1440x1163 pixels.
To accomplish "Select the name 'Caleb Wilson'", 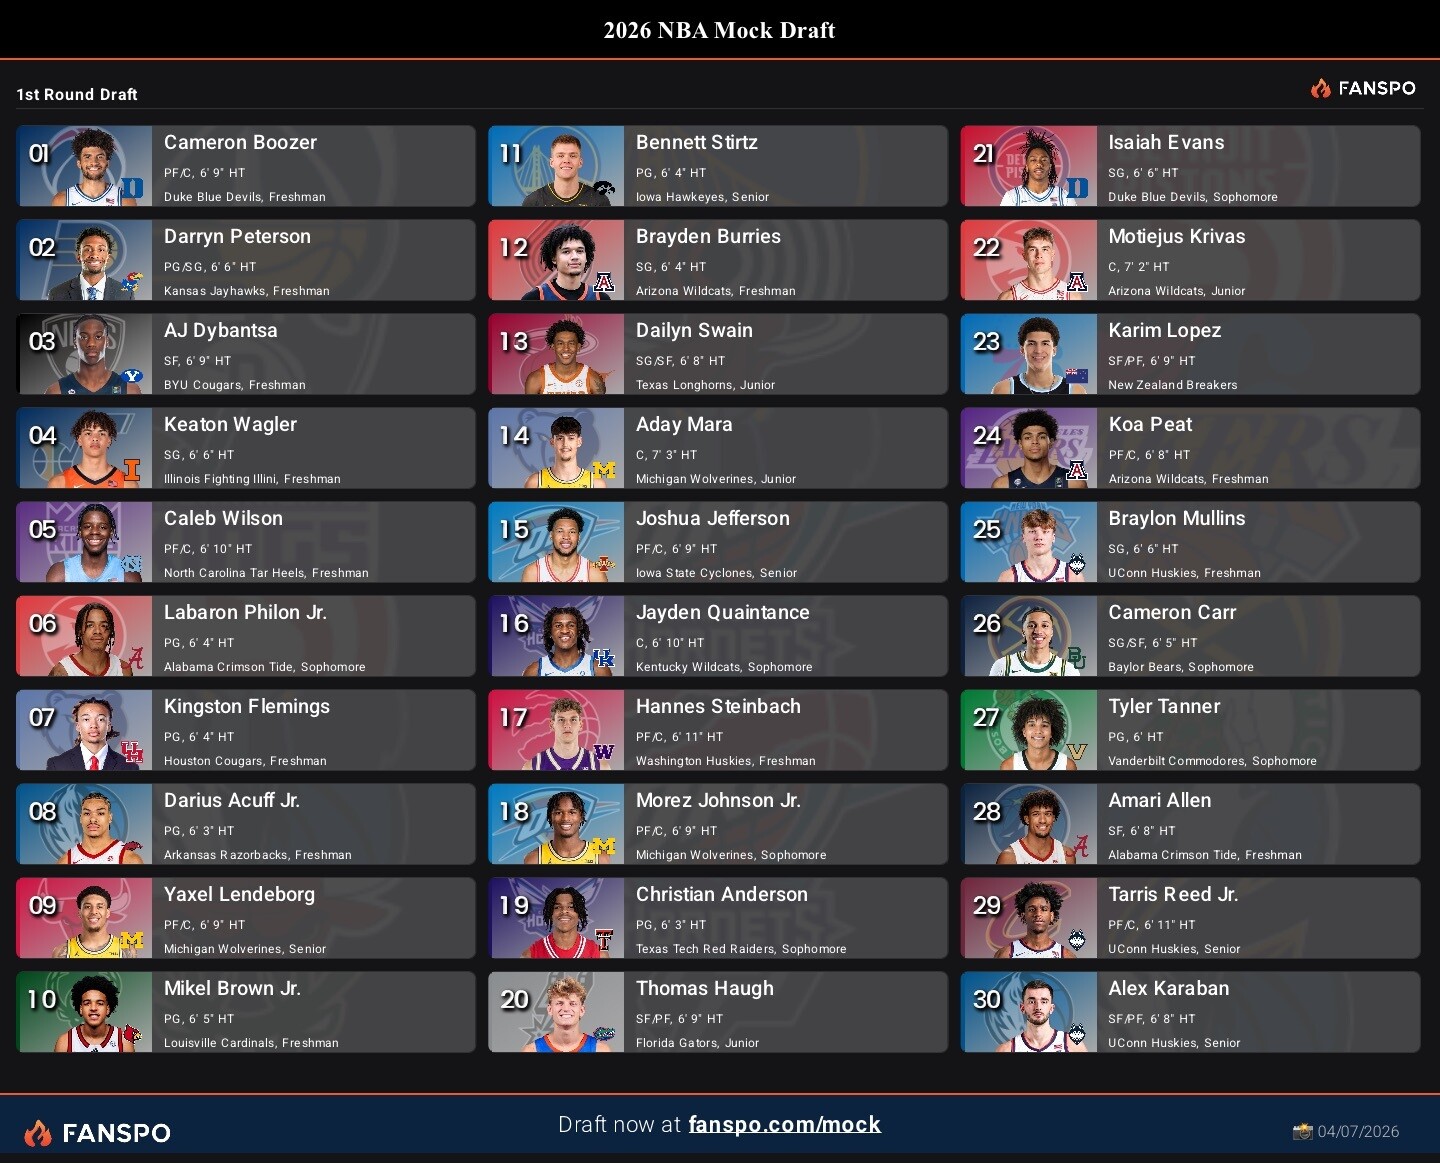I will point(223,519).
